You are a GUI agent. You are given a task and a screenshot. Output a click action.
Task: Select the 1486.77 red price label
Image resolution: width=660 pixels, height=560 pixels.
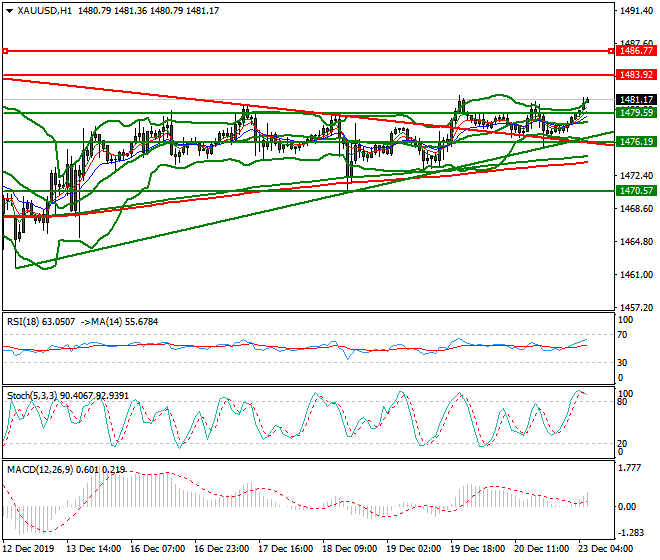[636, 51]
